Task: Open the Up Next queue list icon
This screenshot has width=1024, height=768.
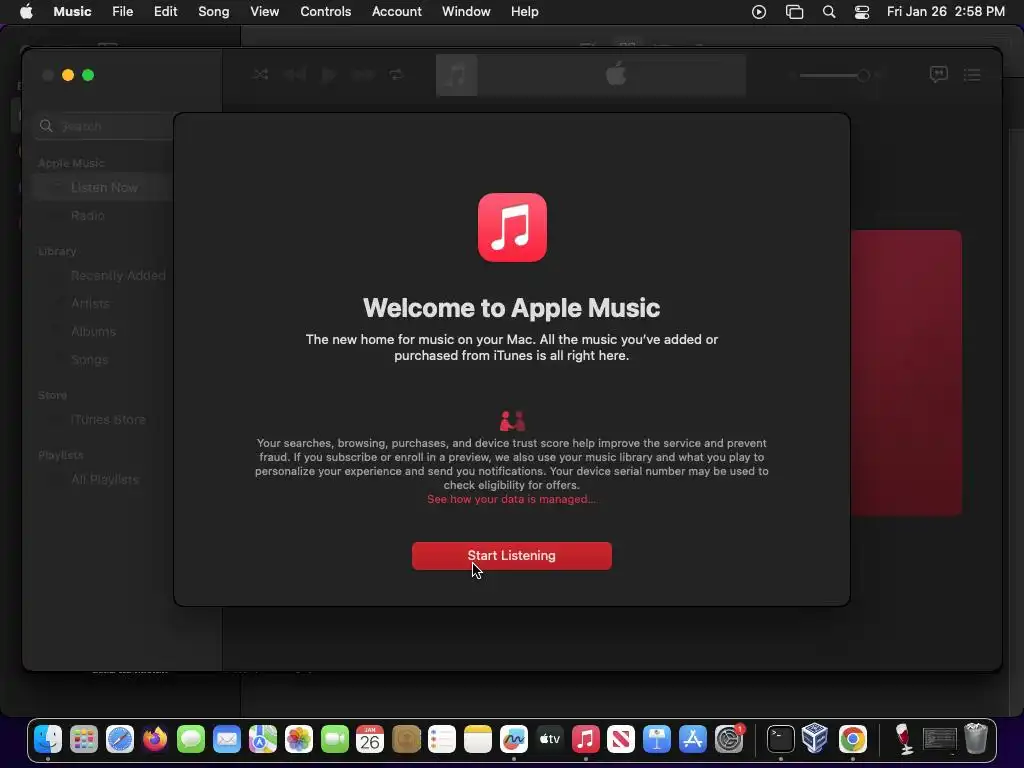Action: [x=972, y=74]
